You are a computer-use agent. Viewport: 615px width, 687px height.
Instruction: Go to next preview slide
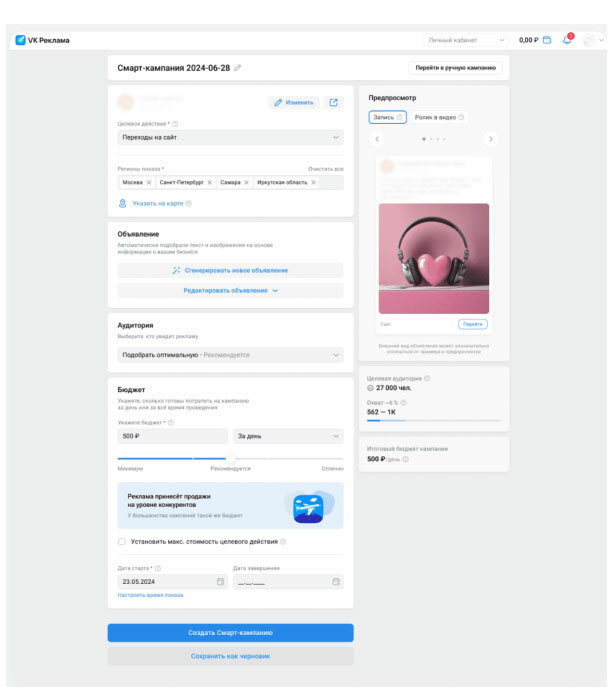pos(491,139)
